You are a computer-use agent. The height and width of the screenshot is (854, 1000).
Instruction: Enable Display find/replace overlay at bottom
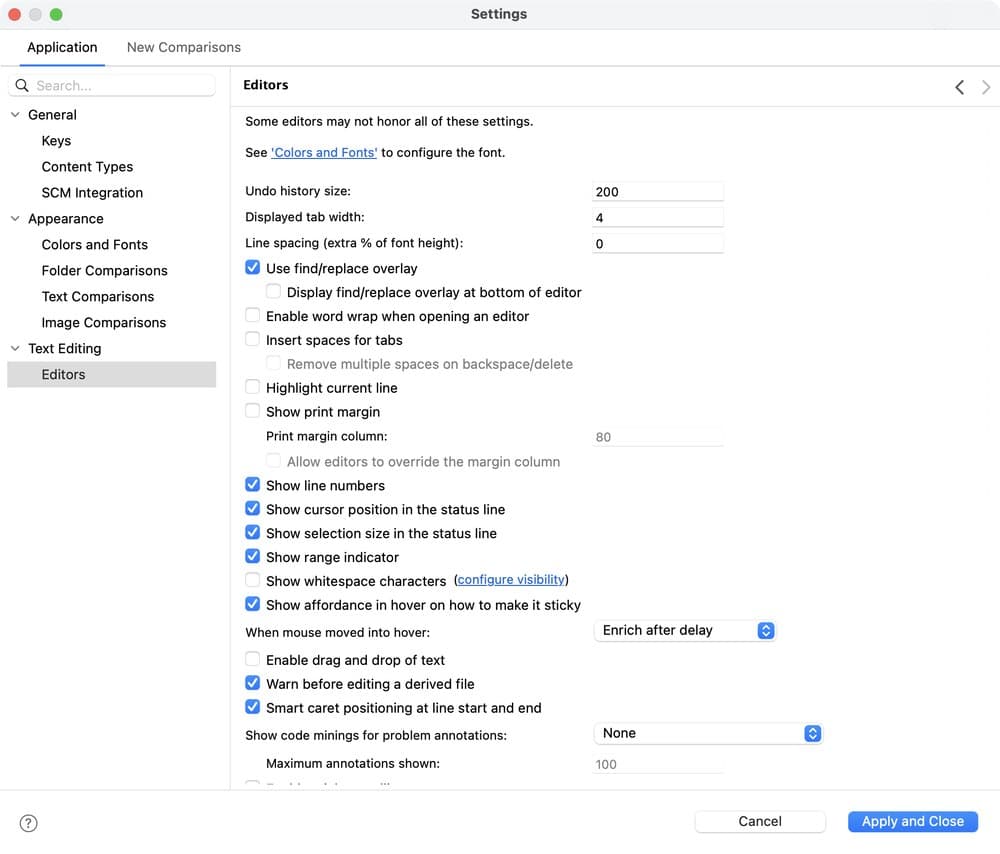pos(273,291)
